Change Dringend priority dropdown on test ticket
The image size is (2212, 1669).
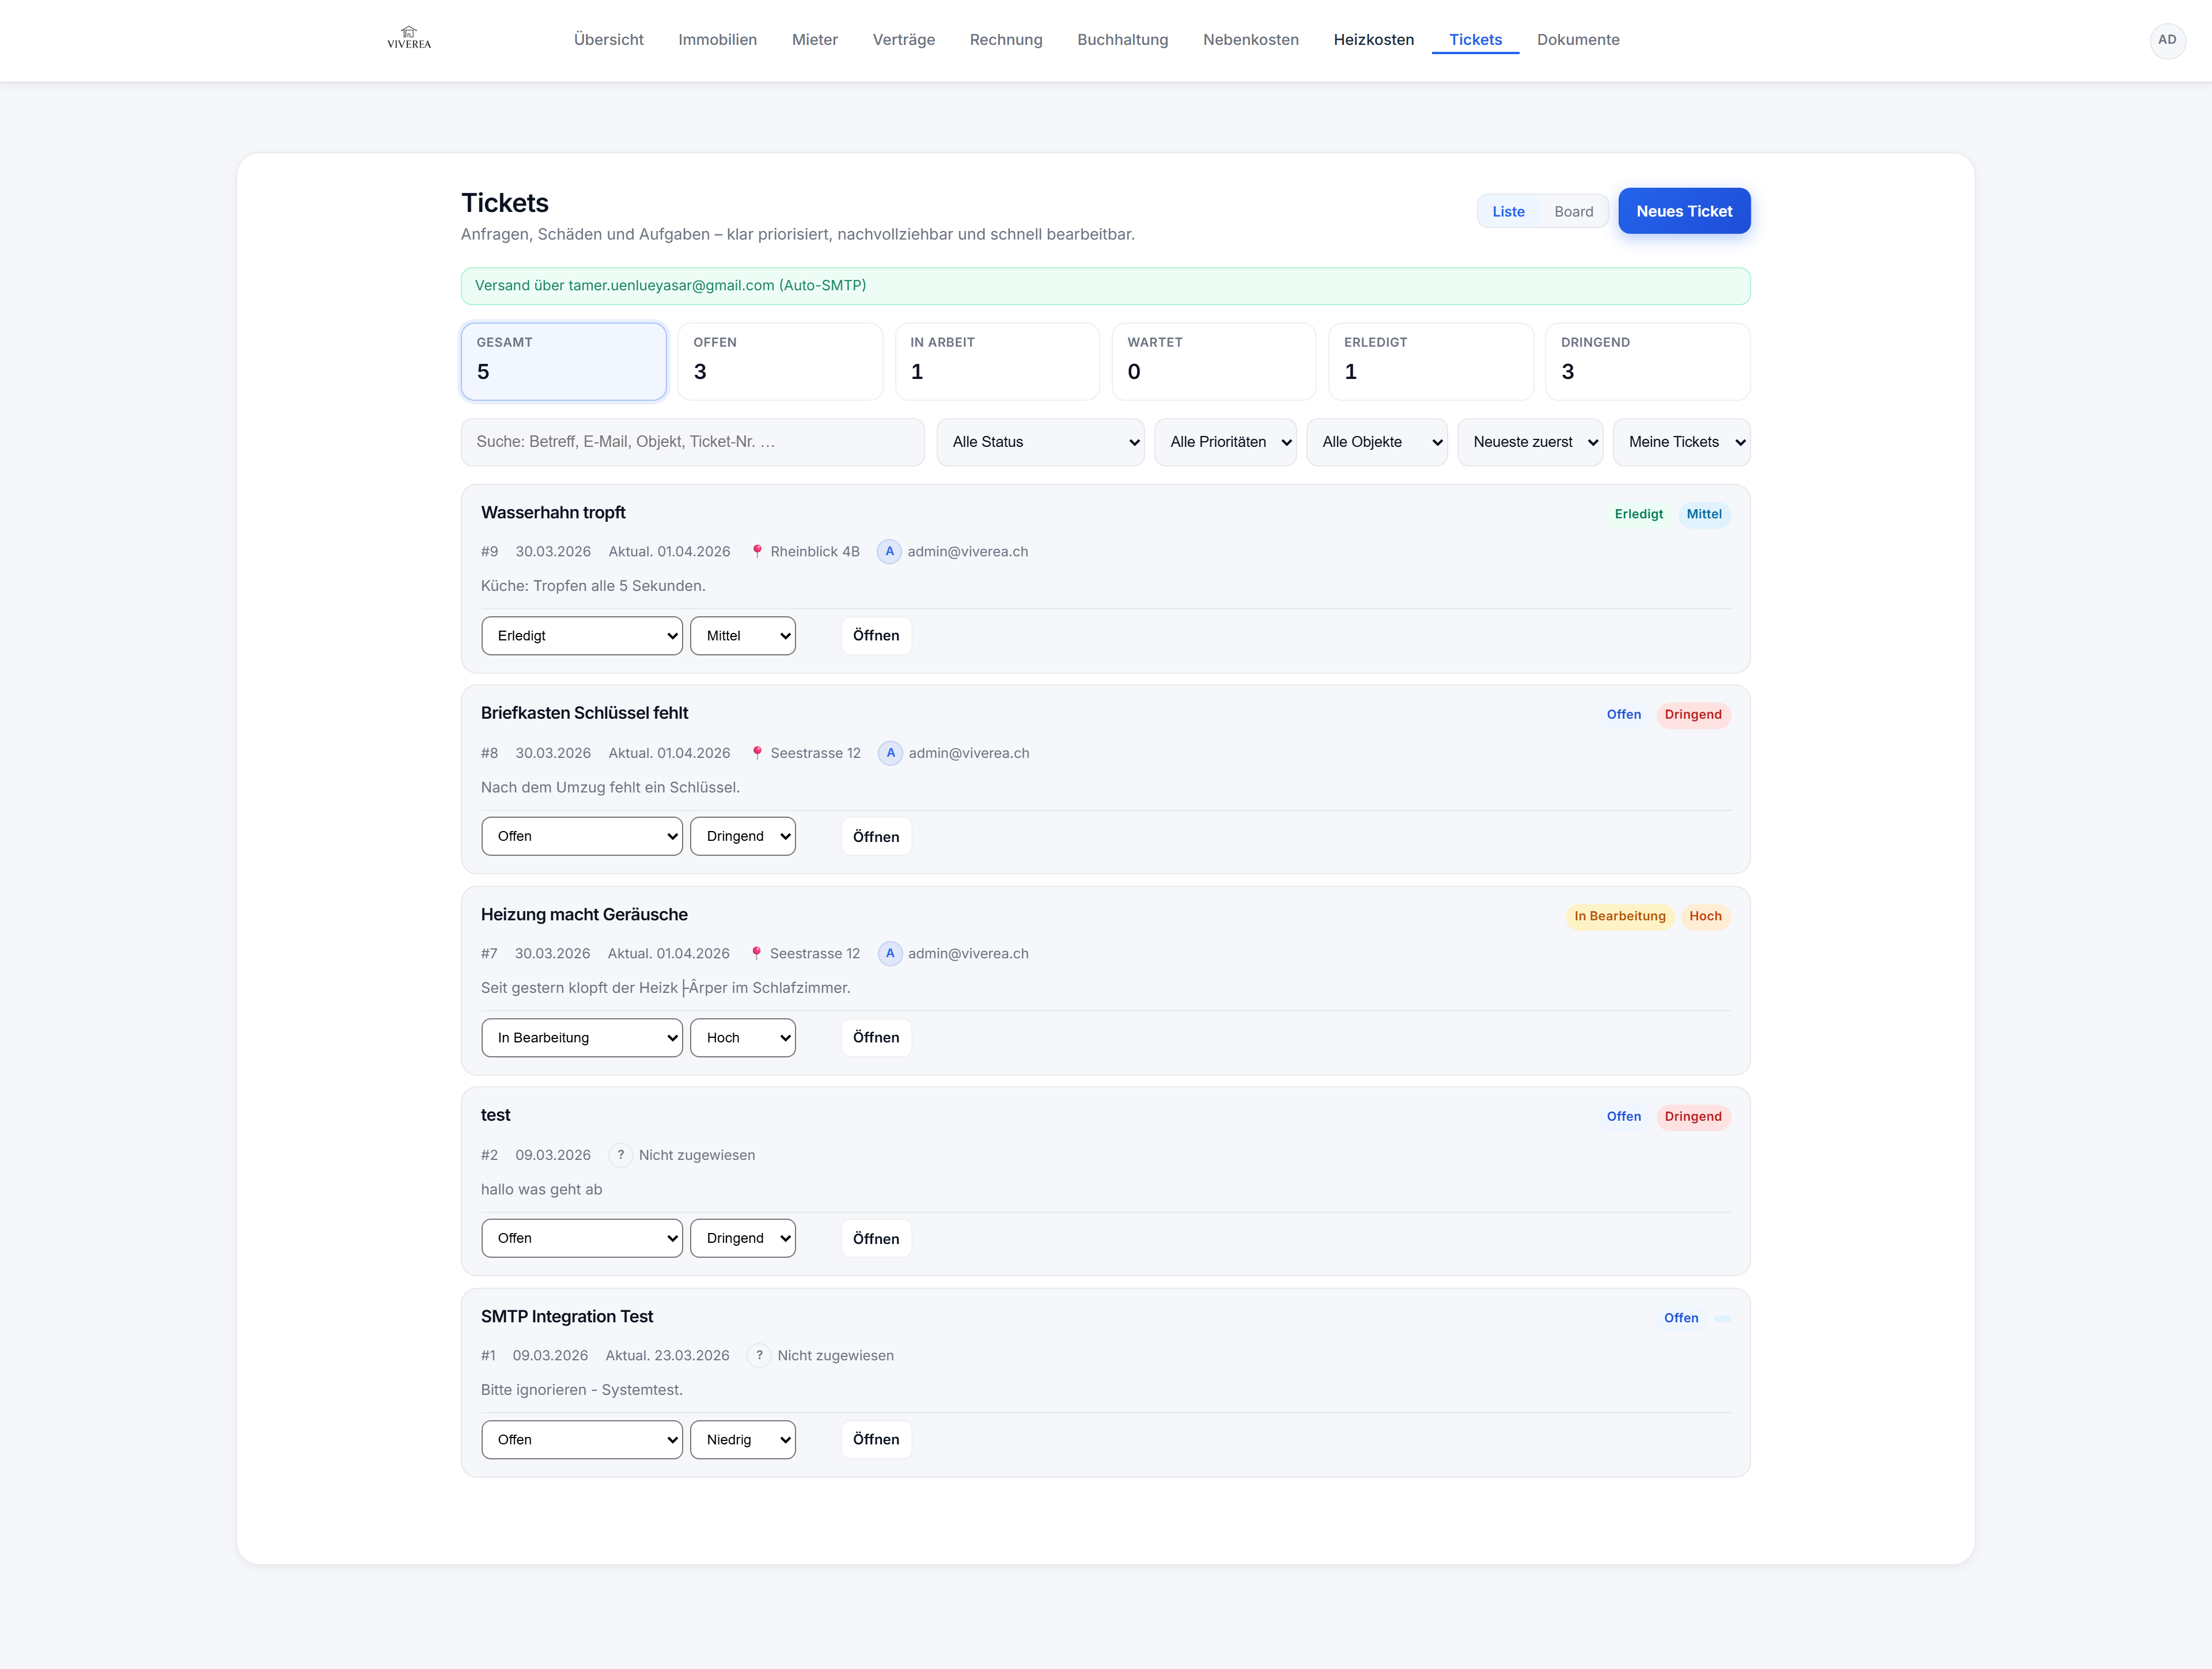coord(743,1239)
